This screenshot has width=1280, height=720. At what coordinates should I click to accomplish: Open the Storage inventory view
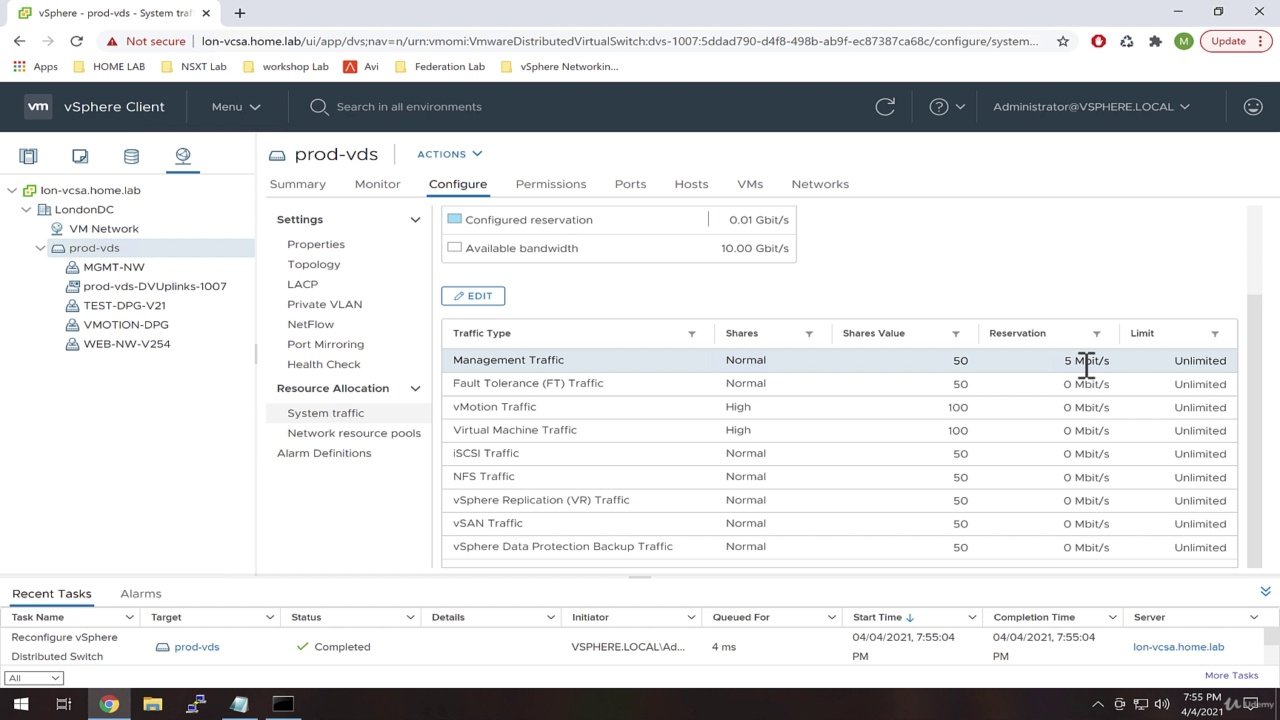click(131, 156)
